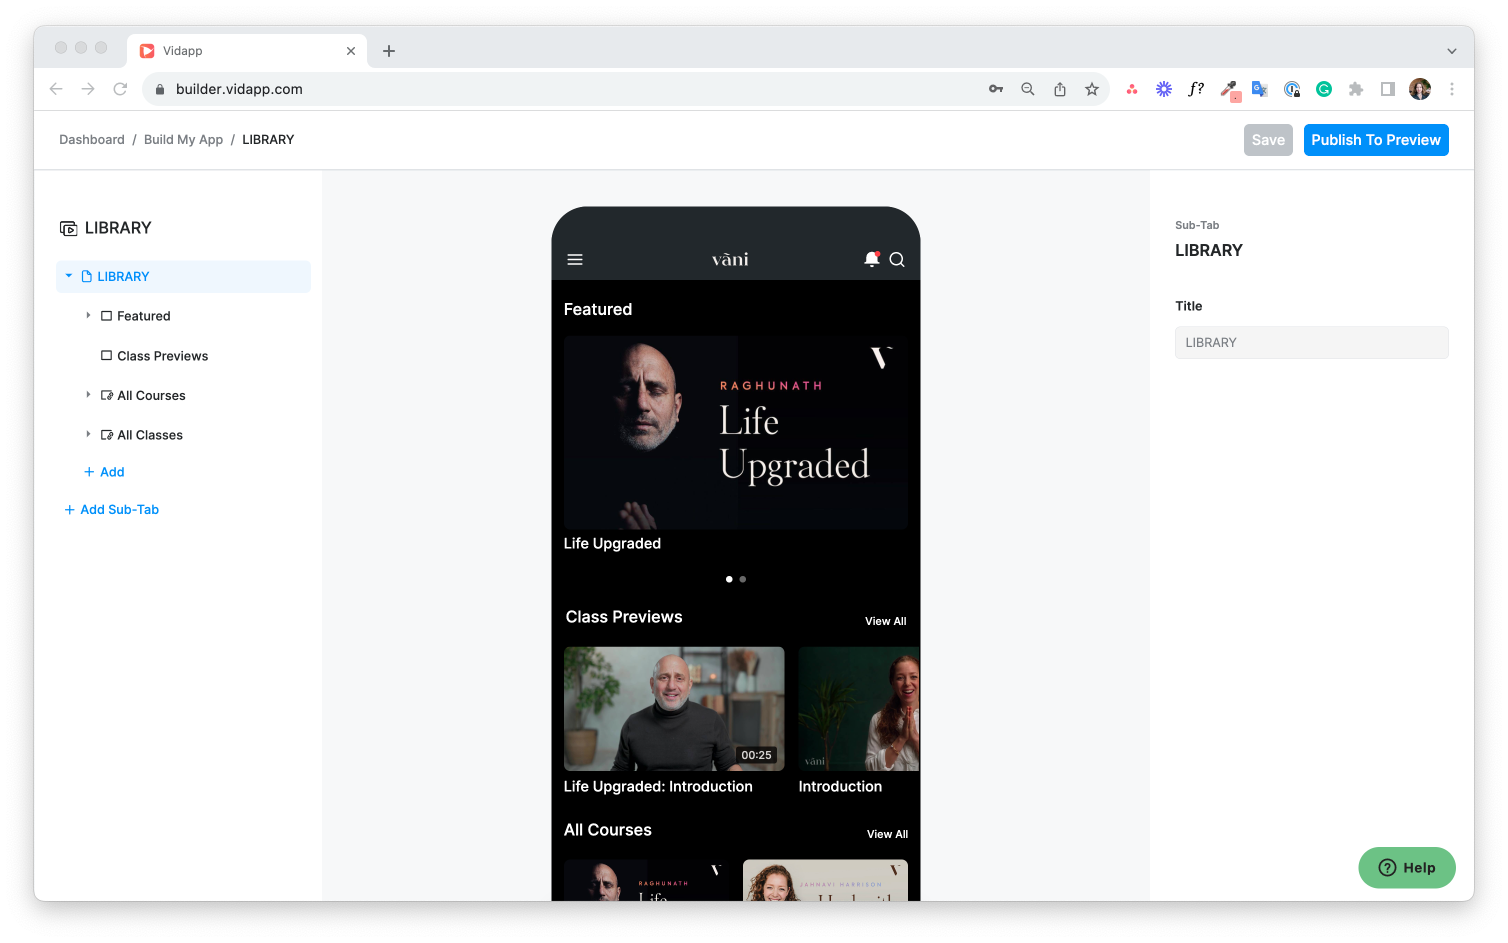This screenshot has height=943, width=1508.
Task: Open the hamburger menu in phone preview
Action: [575, 260]
